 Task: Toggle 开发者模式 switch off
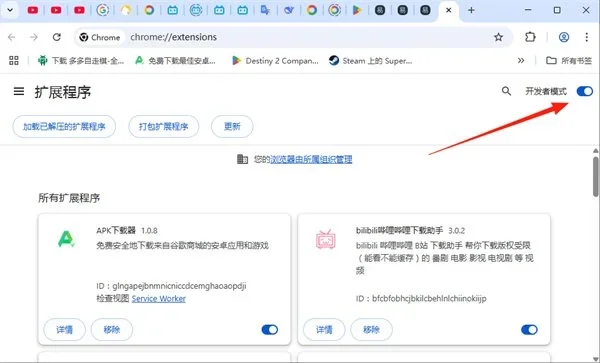(585, 91)
